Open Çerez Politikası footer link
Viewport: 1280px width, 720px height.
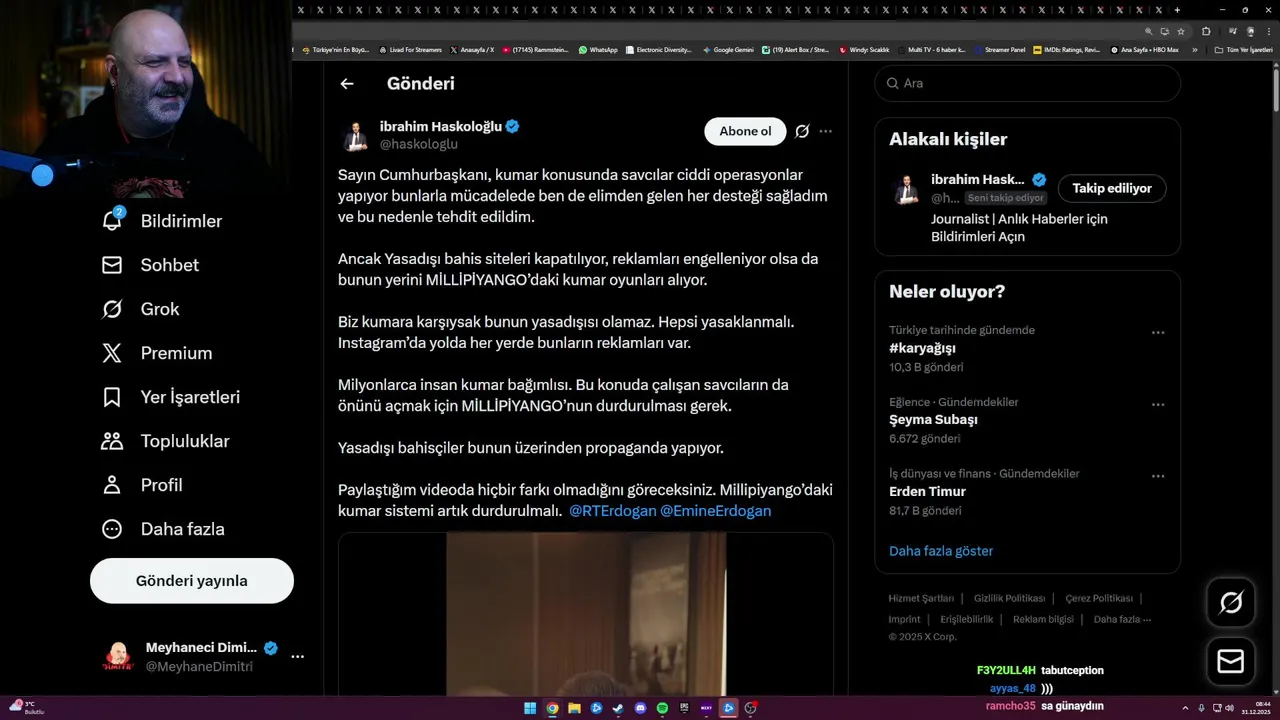tap(1099, 598)
